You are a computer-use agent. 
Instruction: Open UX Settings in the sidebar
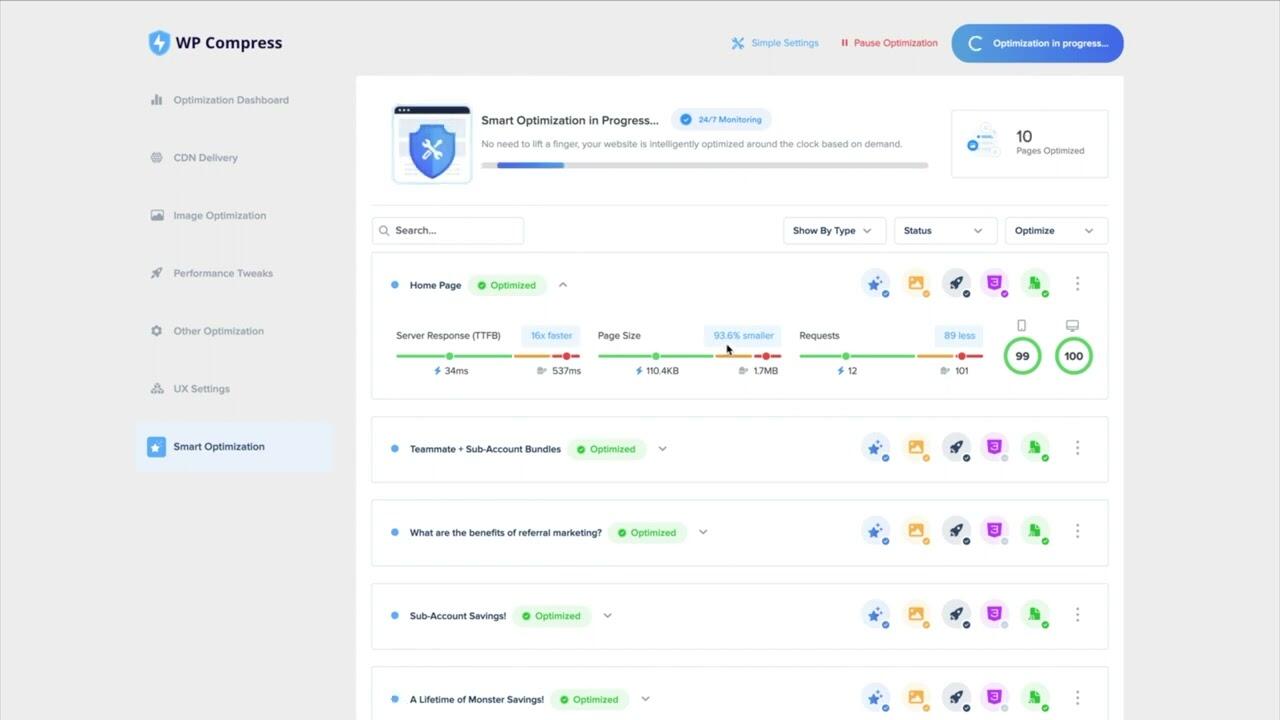click(190, 389)
